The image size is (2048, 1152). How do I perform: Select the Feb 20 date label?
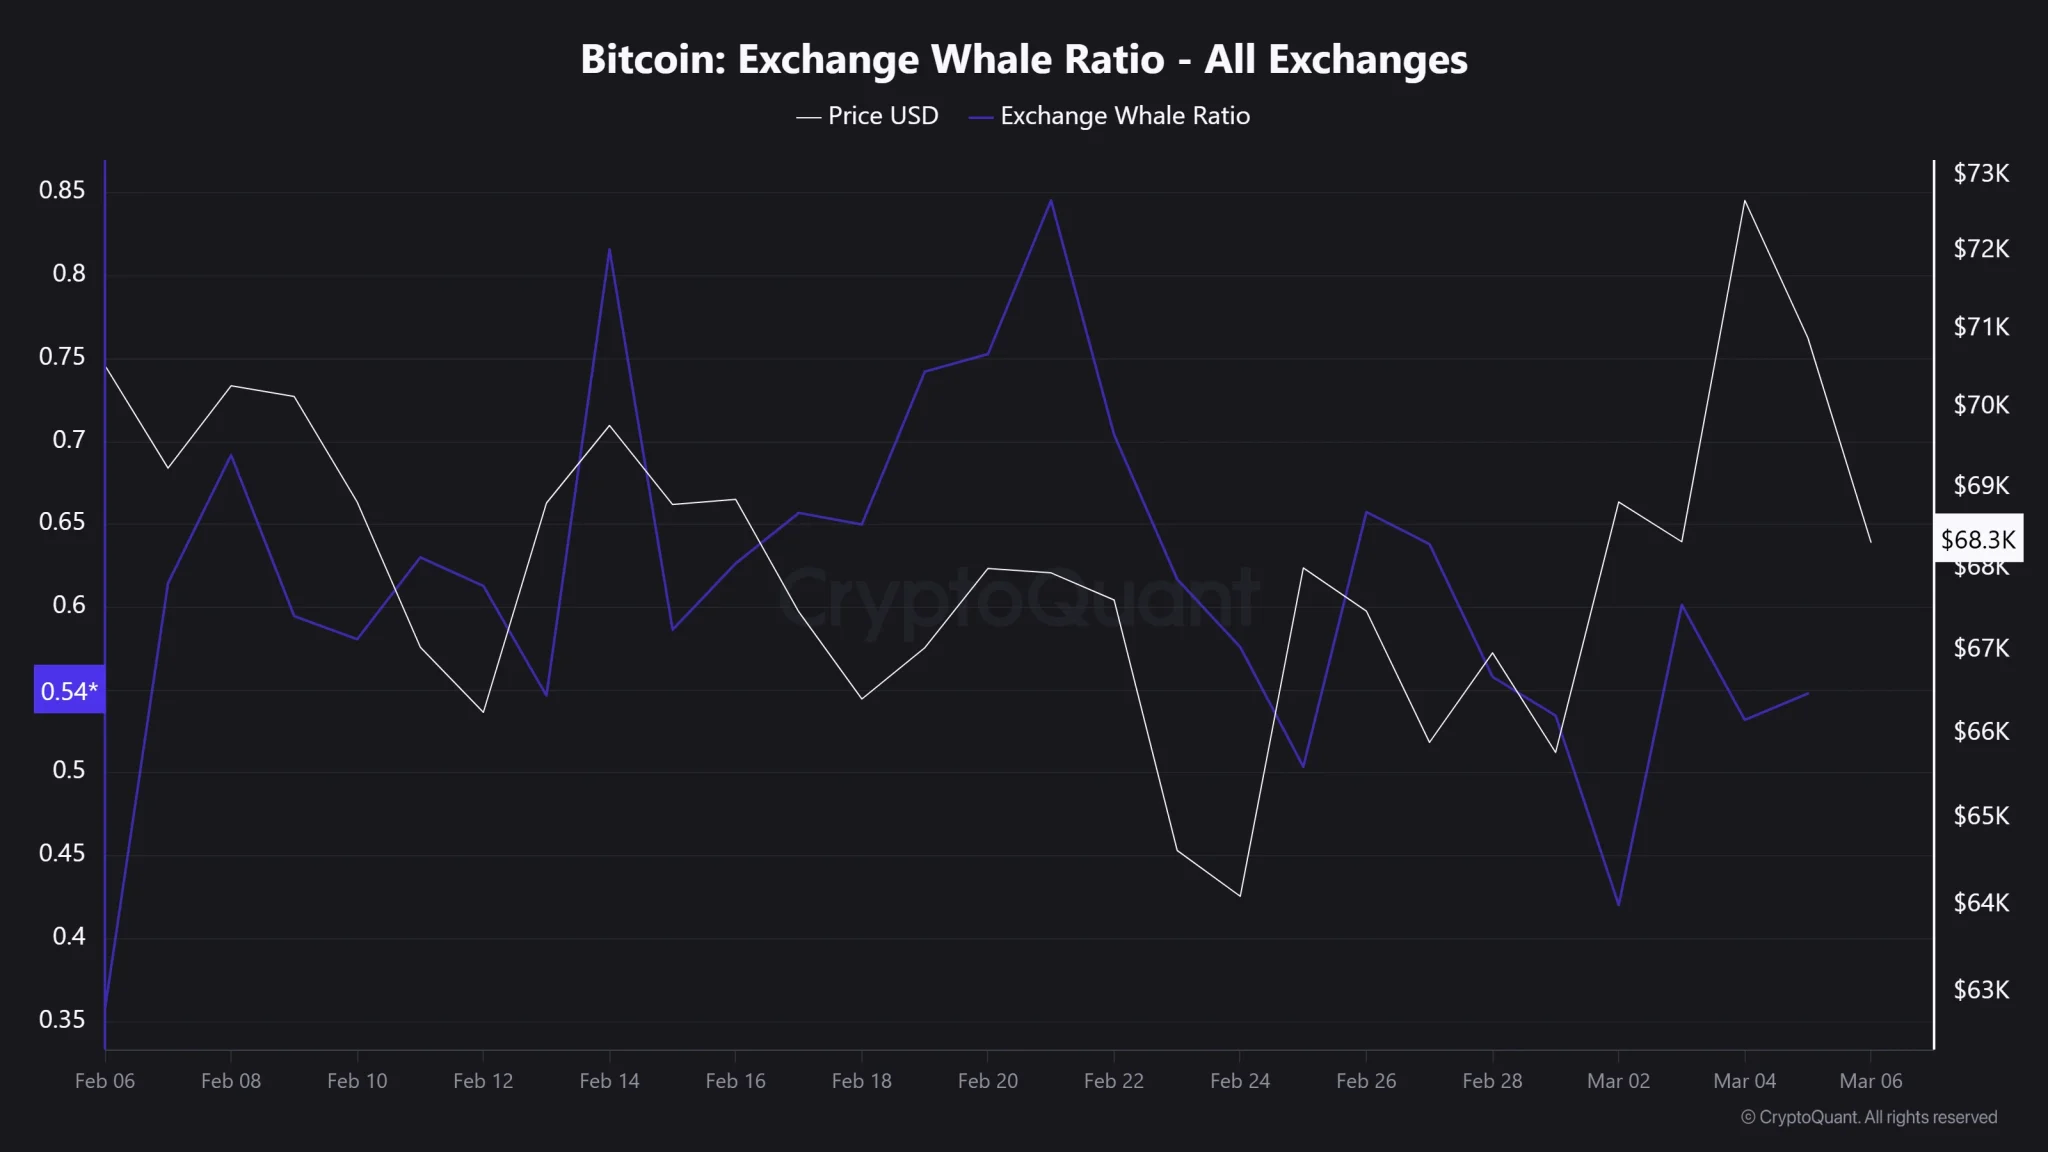coord(987,1081)
